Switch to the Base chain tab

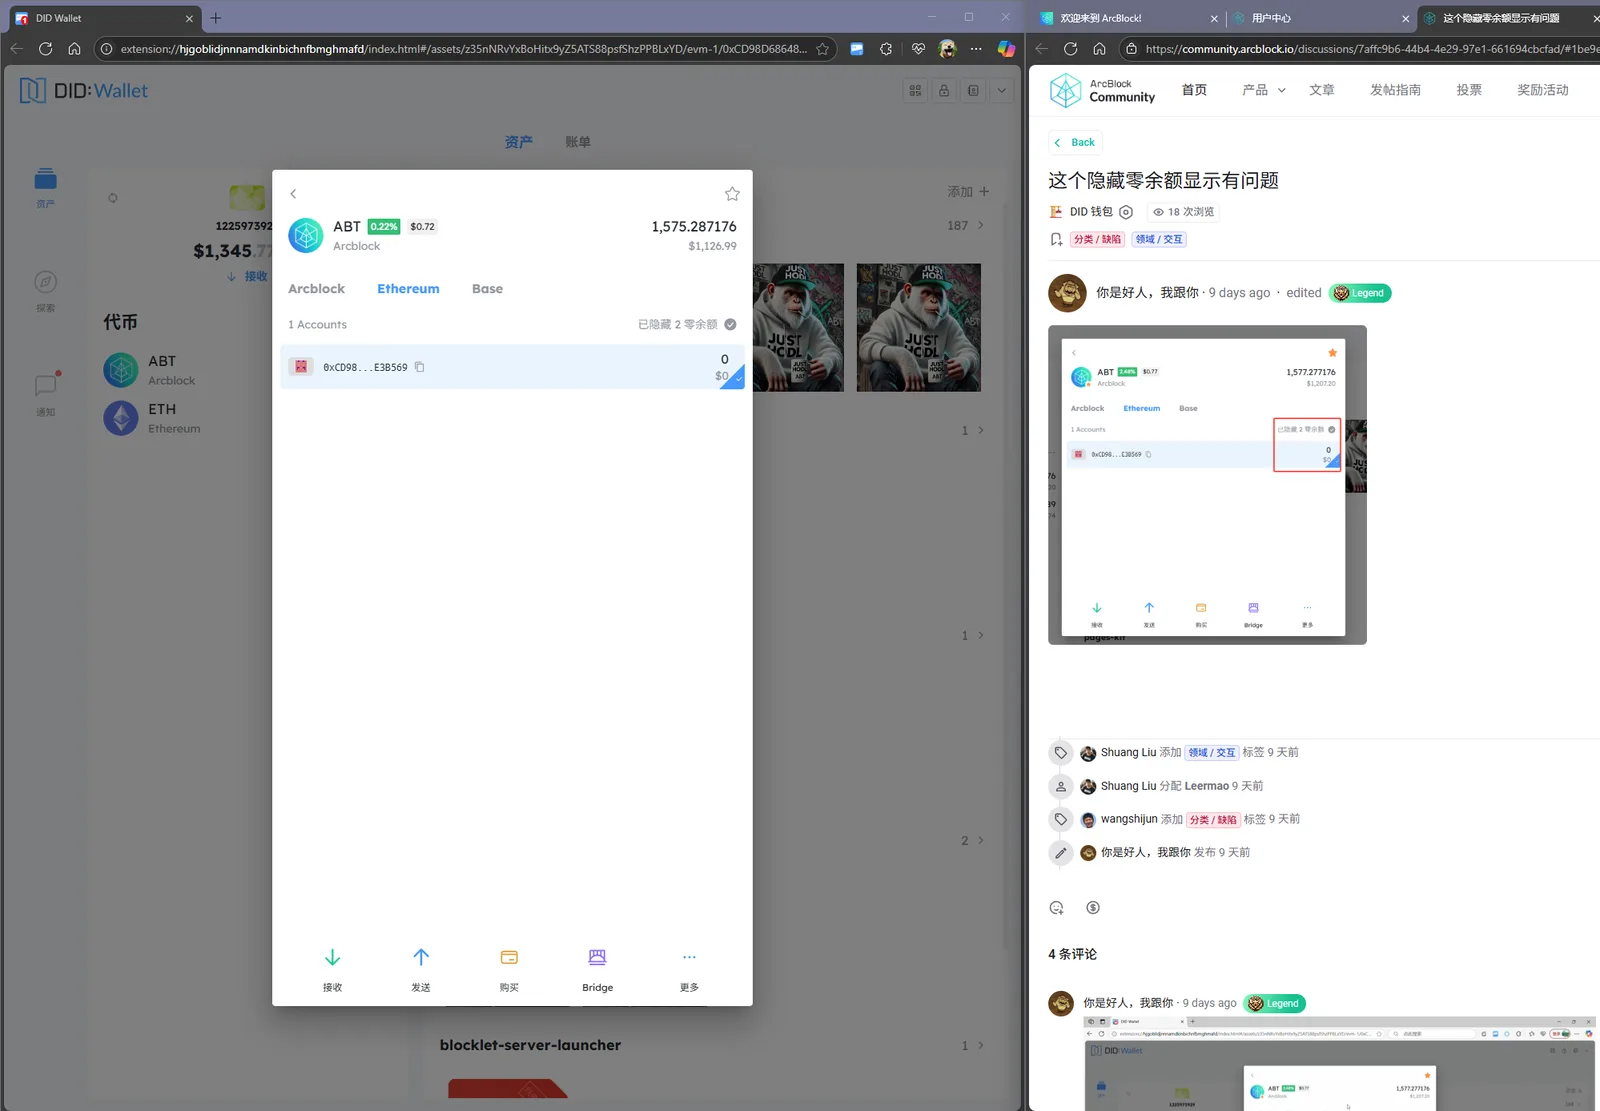[x=487, y=289]
